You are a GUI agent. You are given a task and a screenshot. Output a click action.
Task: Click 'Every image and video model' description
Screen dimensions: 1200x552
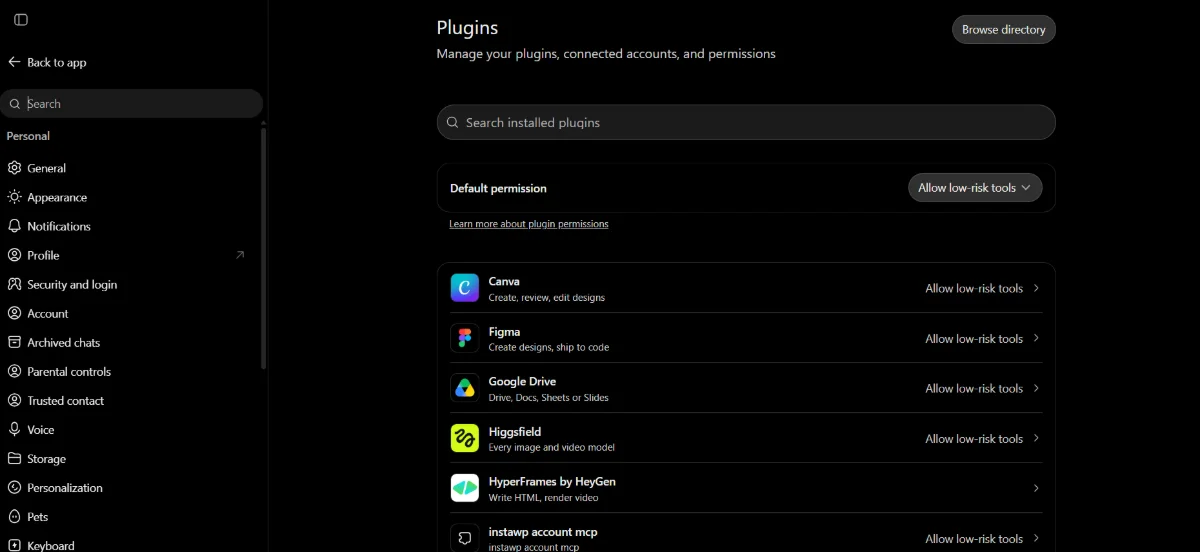[x=552, y=447]
